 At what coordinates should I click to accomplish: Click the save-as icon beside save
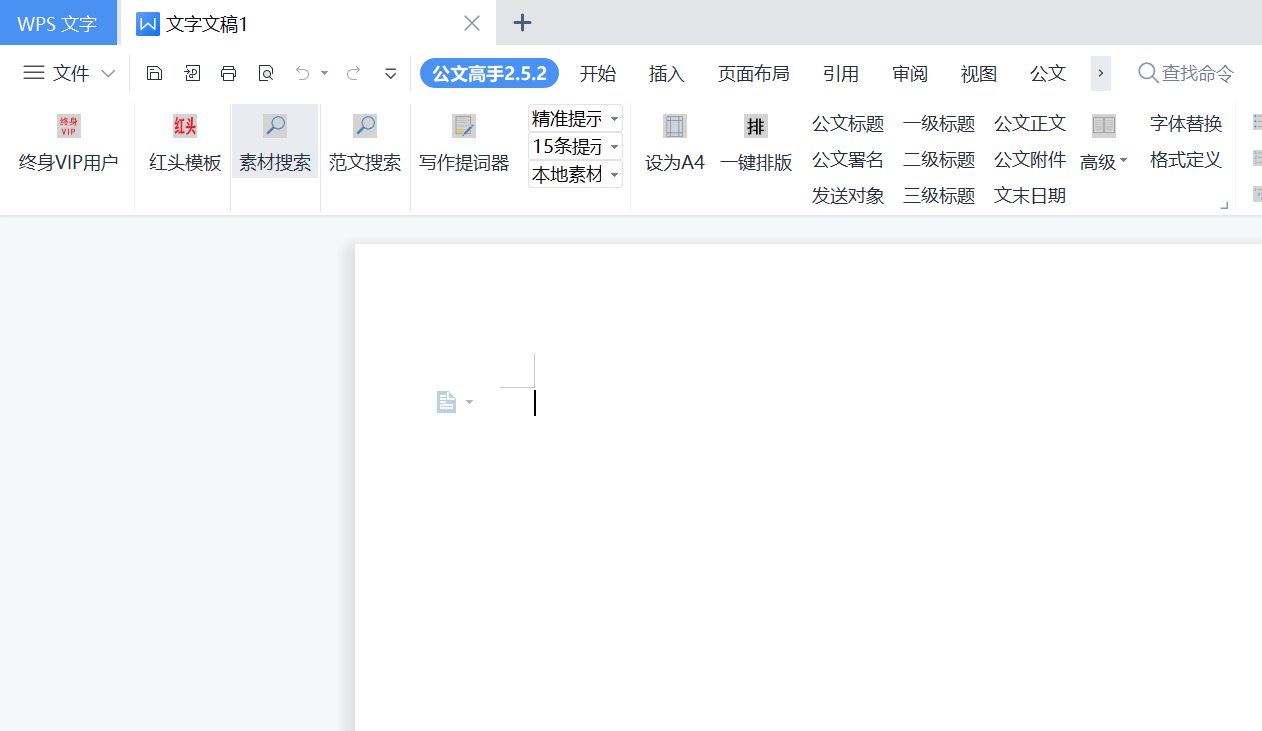(x=192, y=73)
